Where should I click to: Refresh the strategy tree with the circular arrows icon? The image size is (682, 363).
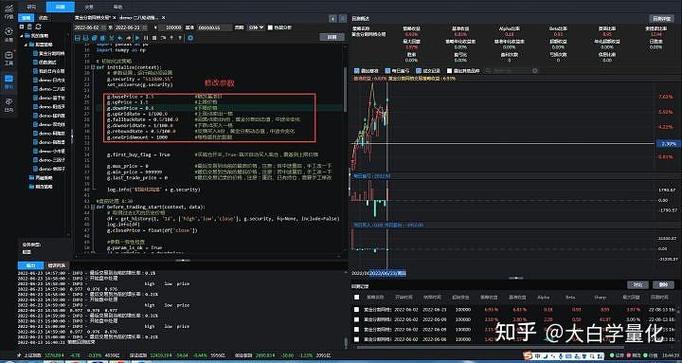(x=38, y=27)
